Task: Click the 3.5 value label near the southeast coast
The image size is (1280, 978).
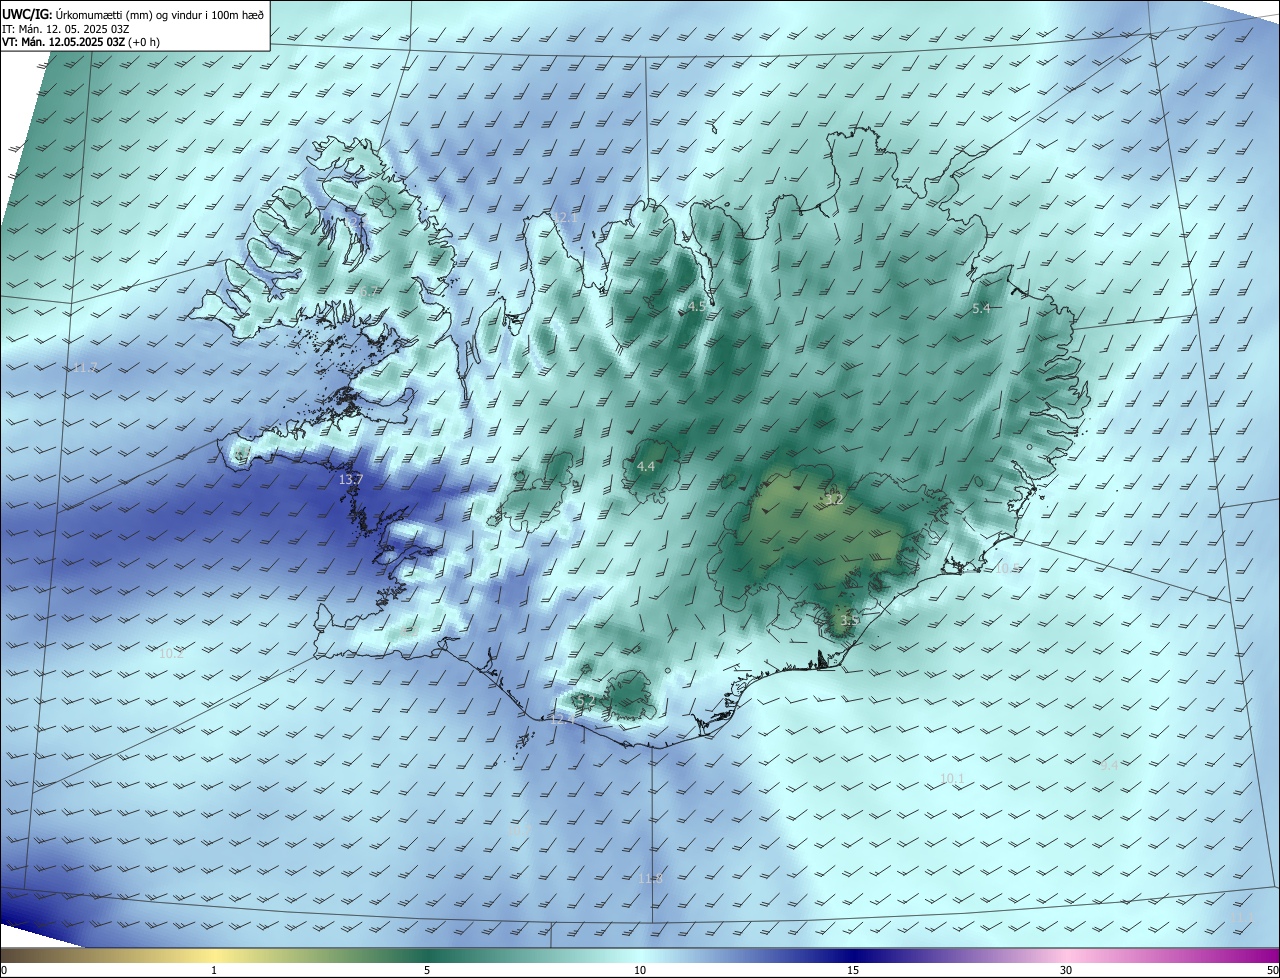Action: [x=849, y=621]
